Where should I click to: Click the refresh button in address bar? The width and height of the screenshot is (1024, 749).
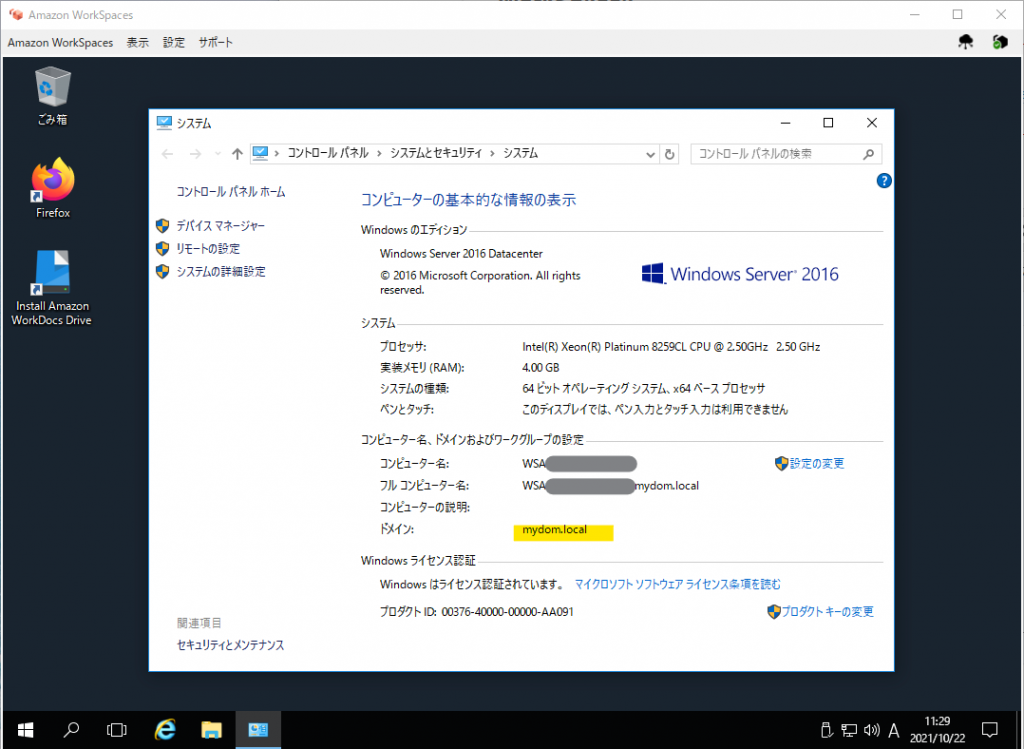point(670,154)
